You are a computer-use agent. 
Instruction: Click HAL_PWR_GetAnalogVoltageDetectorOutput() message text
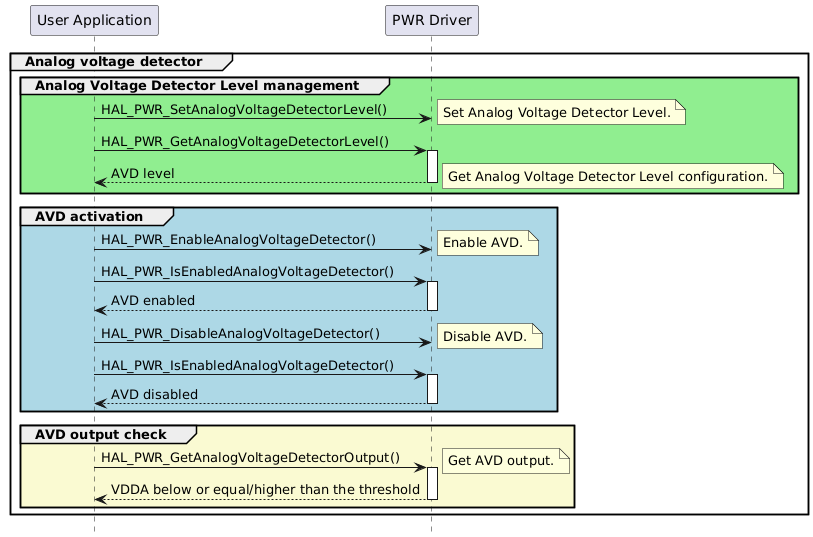click(x=250, y=458)
